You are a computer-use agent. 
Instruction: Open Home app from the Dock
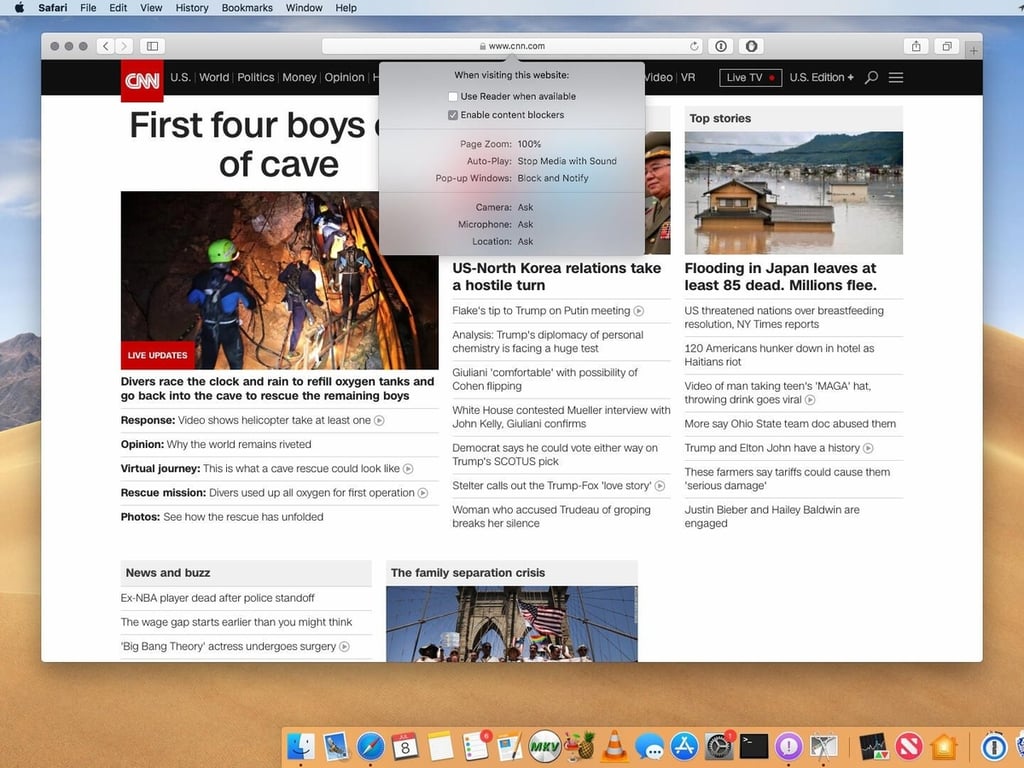pyautogui.click(x=944, y=746)
